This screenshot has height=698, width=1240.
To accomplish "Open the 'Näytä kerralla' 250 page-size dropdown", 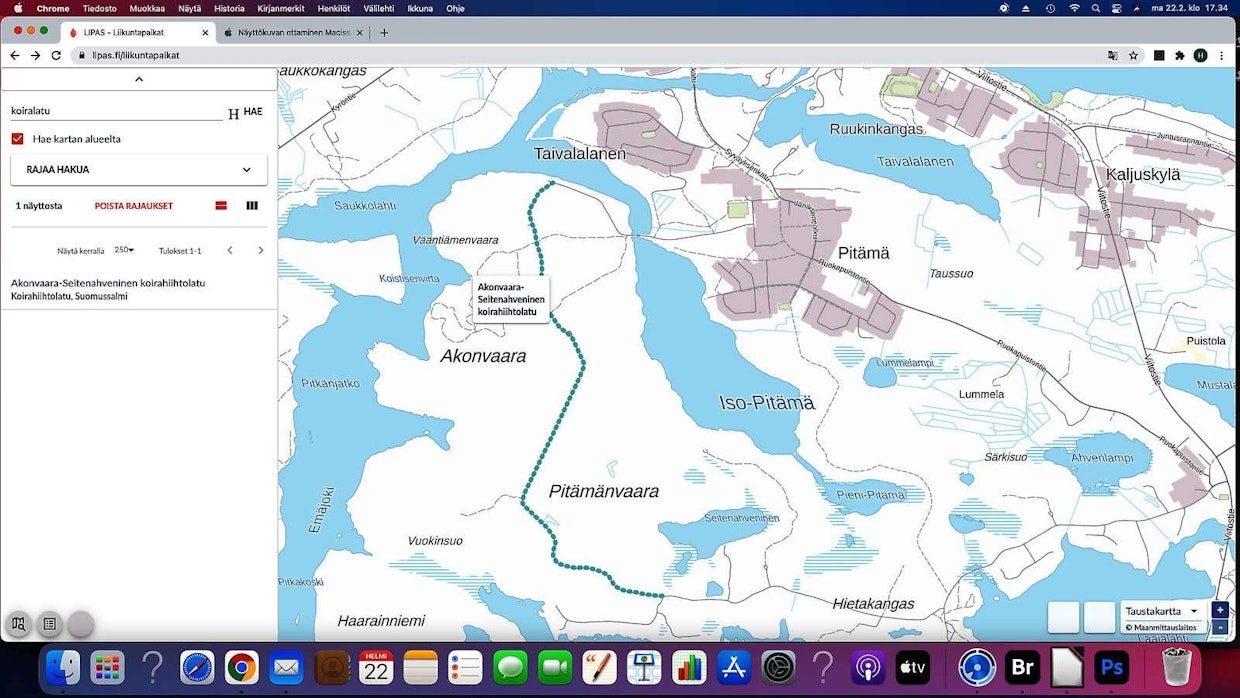I will click(124, 250).
